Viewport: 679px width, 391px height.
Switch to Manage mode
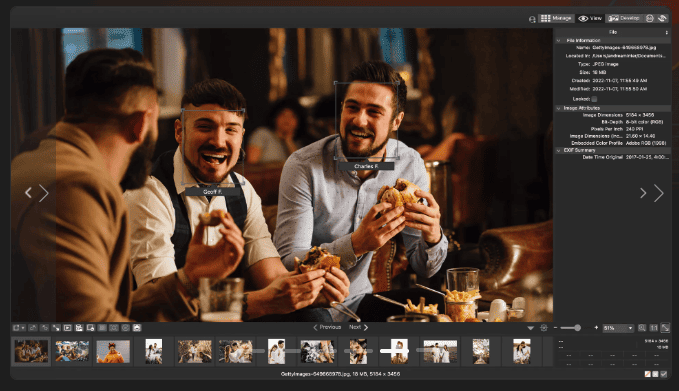tap(556, 18)
